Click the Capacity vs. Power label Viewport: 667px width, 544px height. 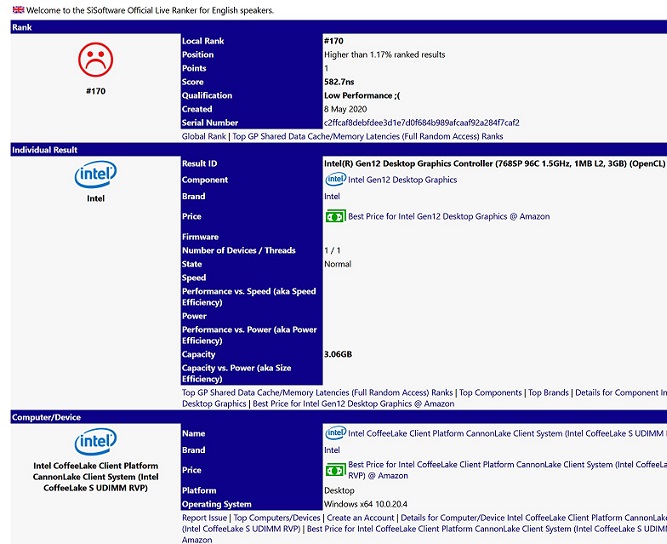tap(237, 373)
